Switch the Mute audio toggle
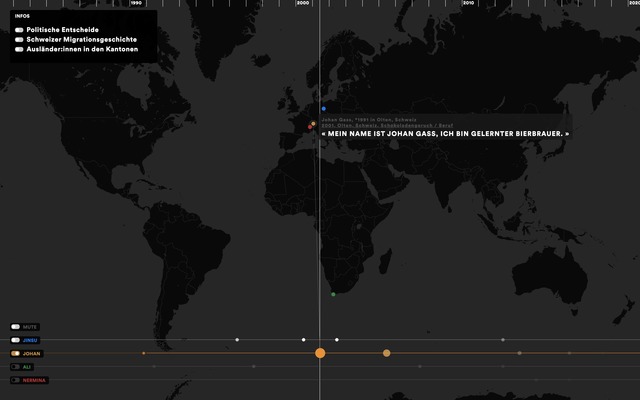The image size is (640, 400). tap(16, 327)
